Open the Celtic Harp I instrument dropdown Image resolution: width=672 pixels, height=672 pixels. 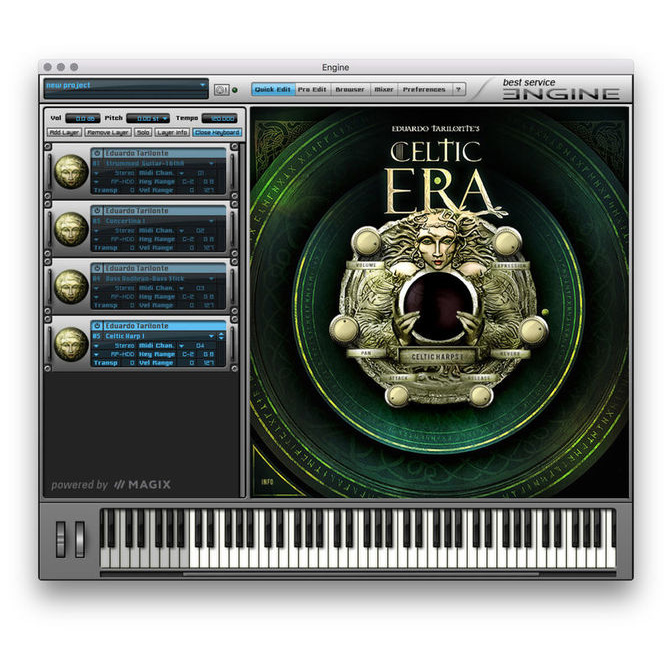[211, 336]
